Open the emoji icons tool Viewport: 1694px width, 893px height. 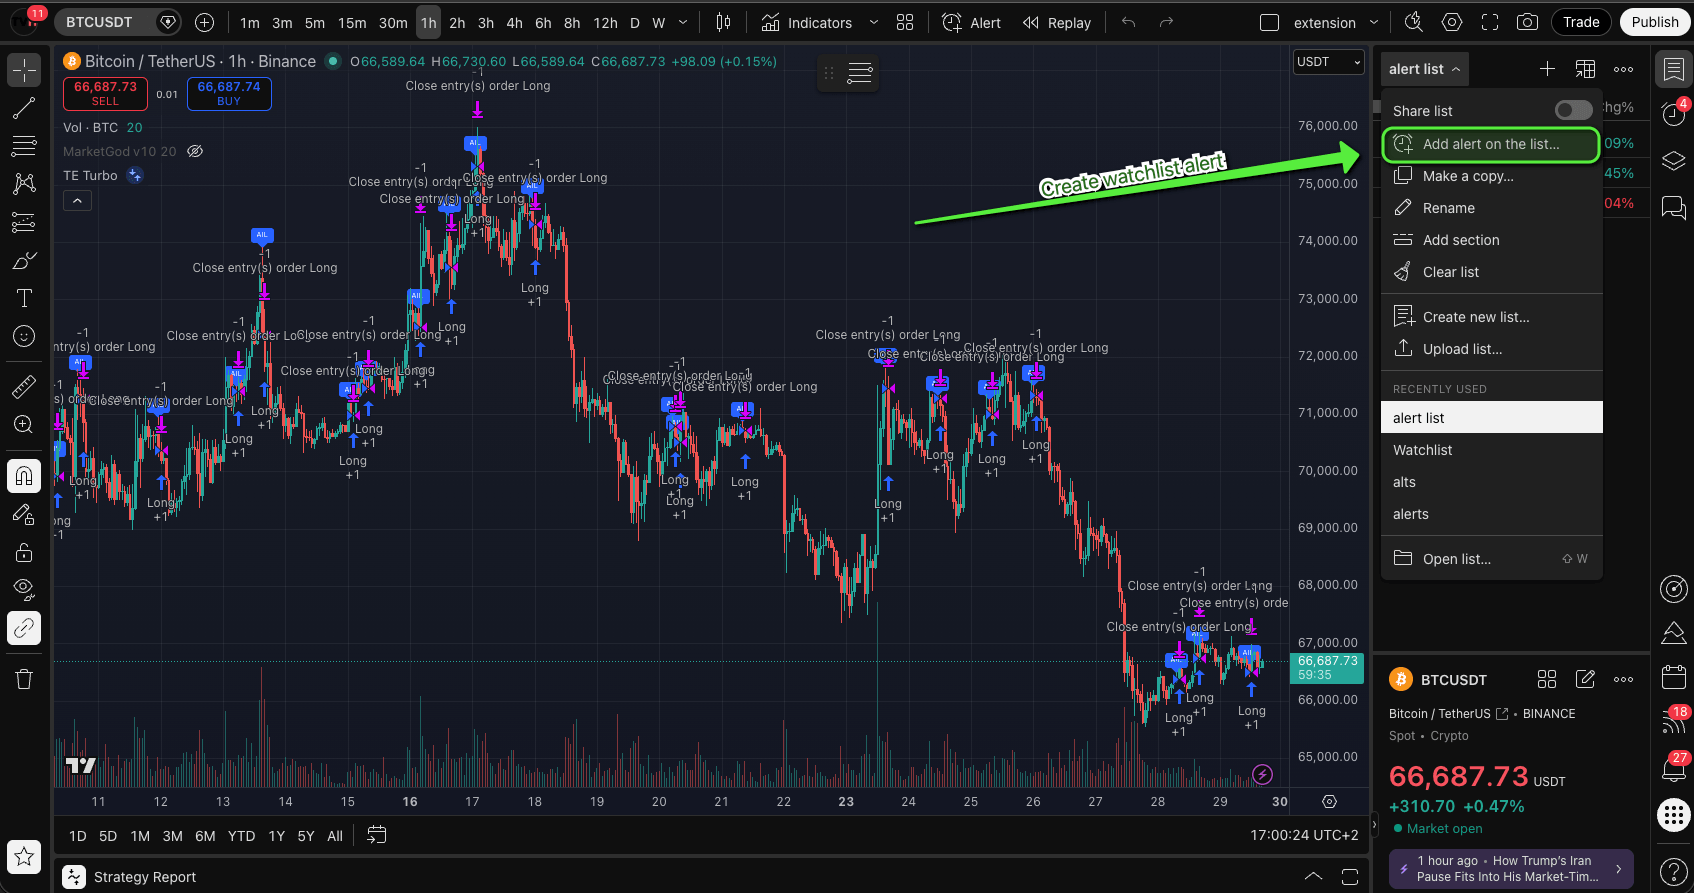pos(24,336)
